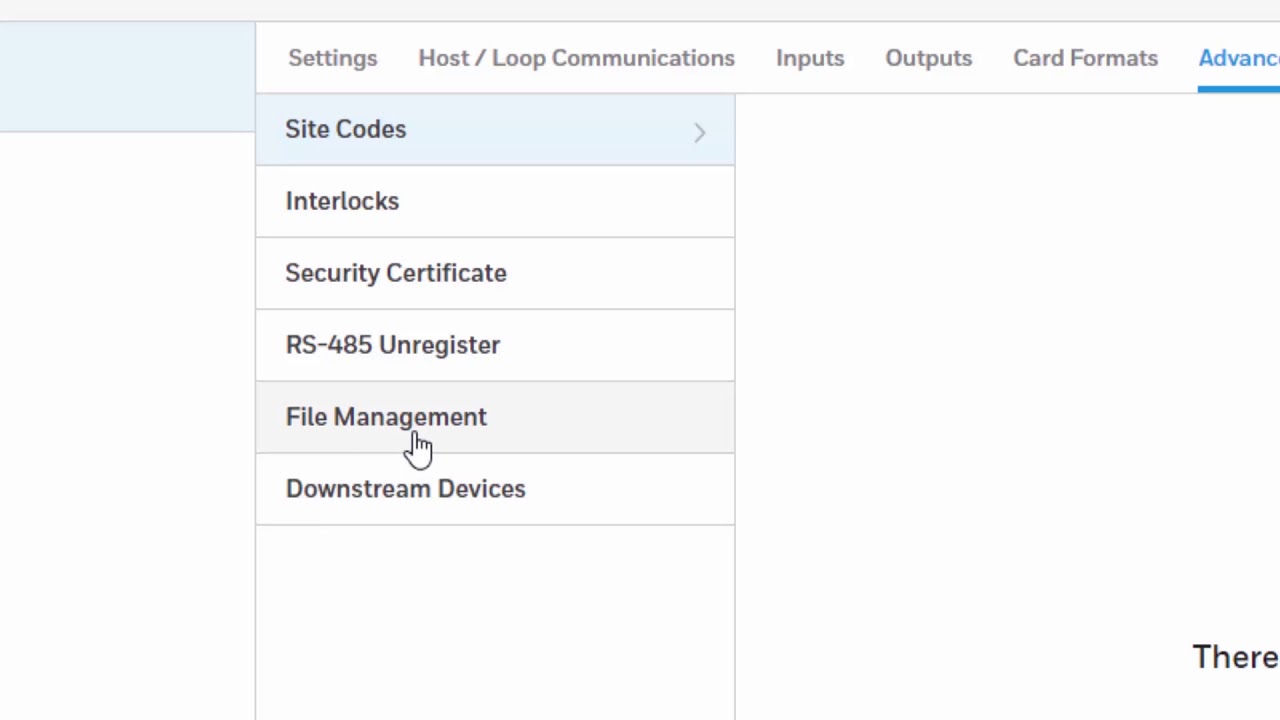
Task: Select Site Codes in the list
Action: coord(346,130)
